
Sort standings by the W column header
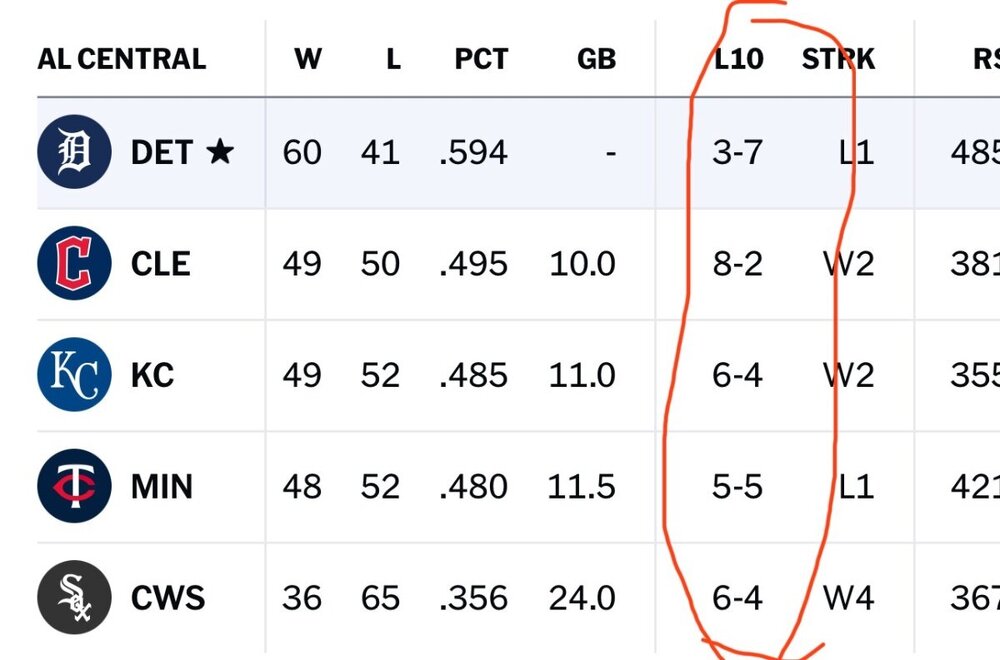point(307,59)
